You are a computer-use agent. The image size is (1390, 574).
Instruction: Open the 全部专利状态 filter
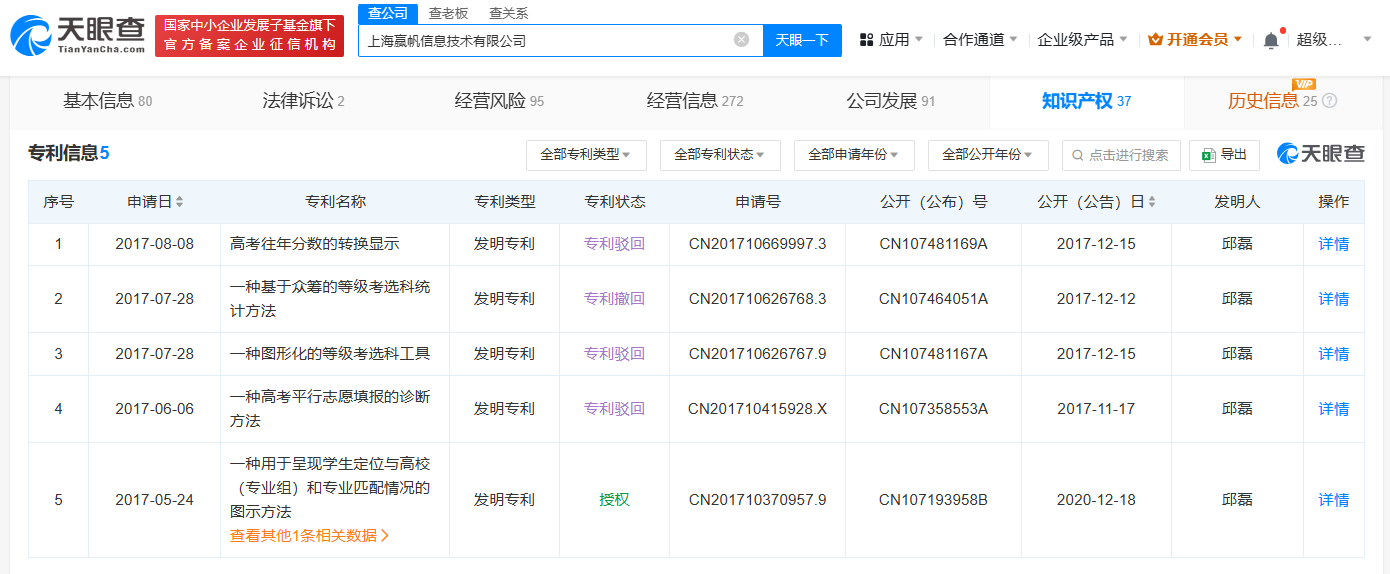click(x=720, y=155)
